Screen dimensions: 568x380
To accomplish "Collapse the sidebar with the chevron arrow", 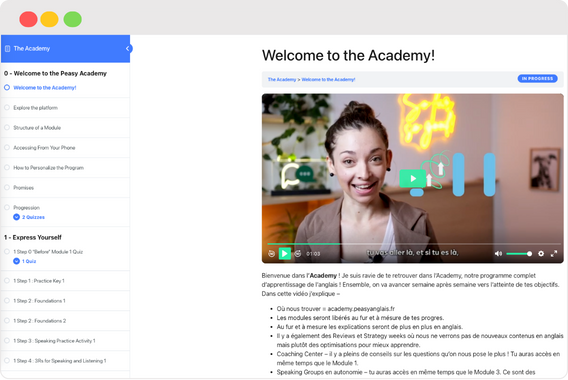I will 128,49.
